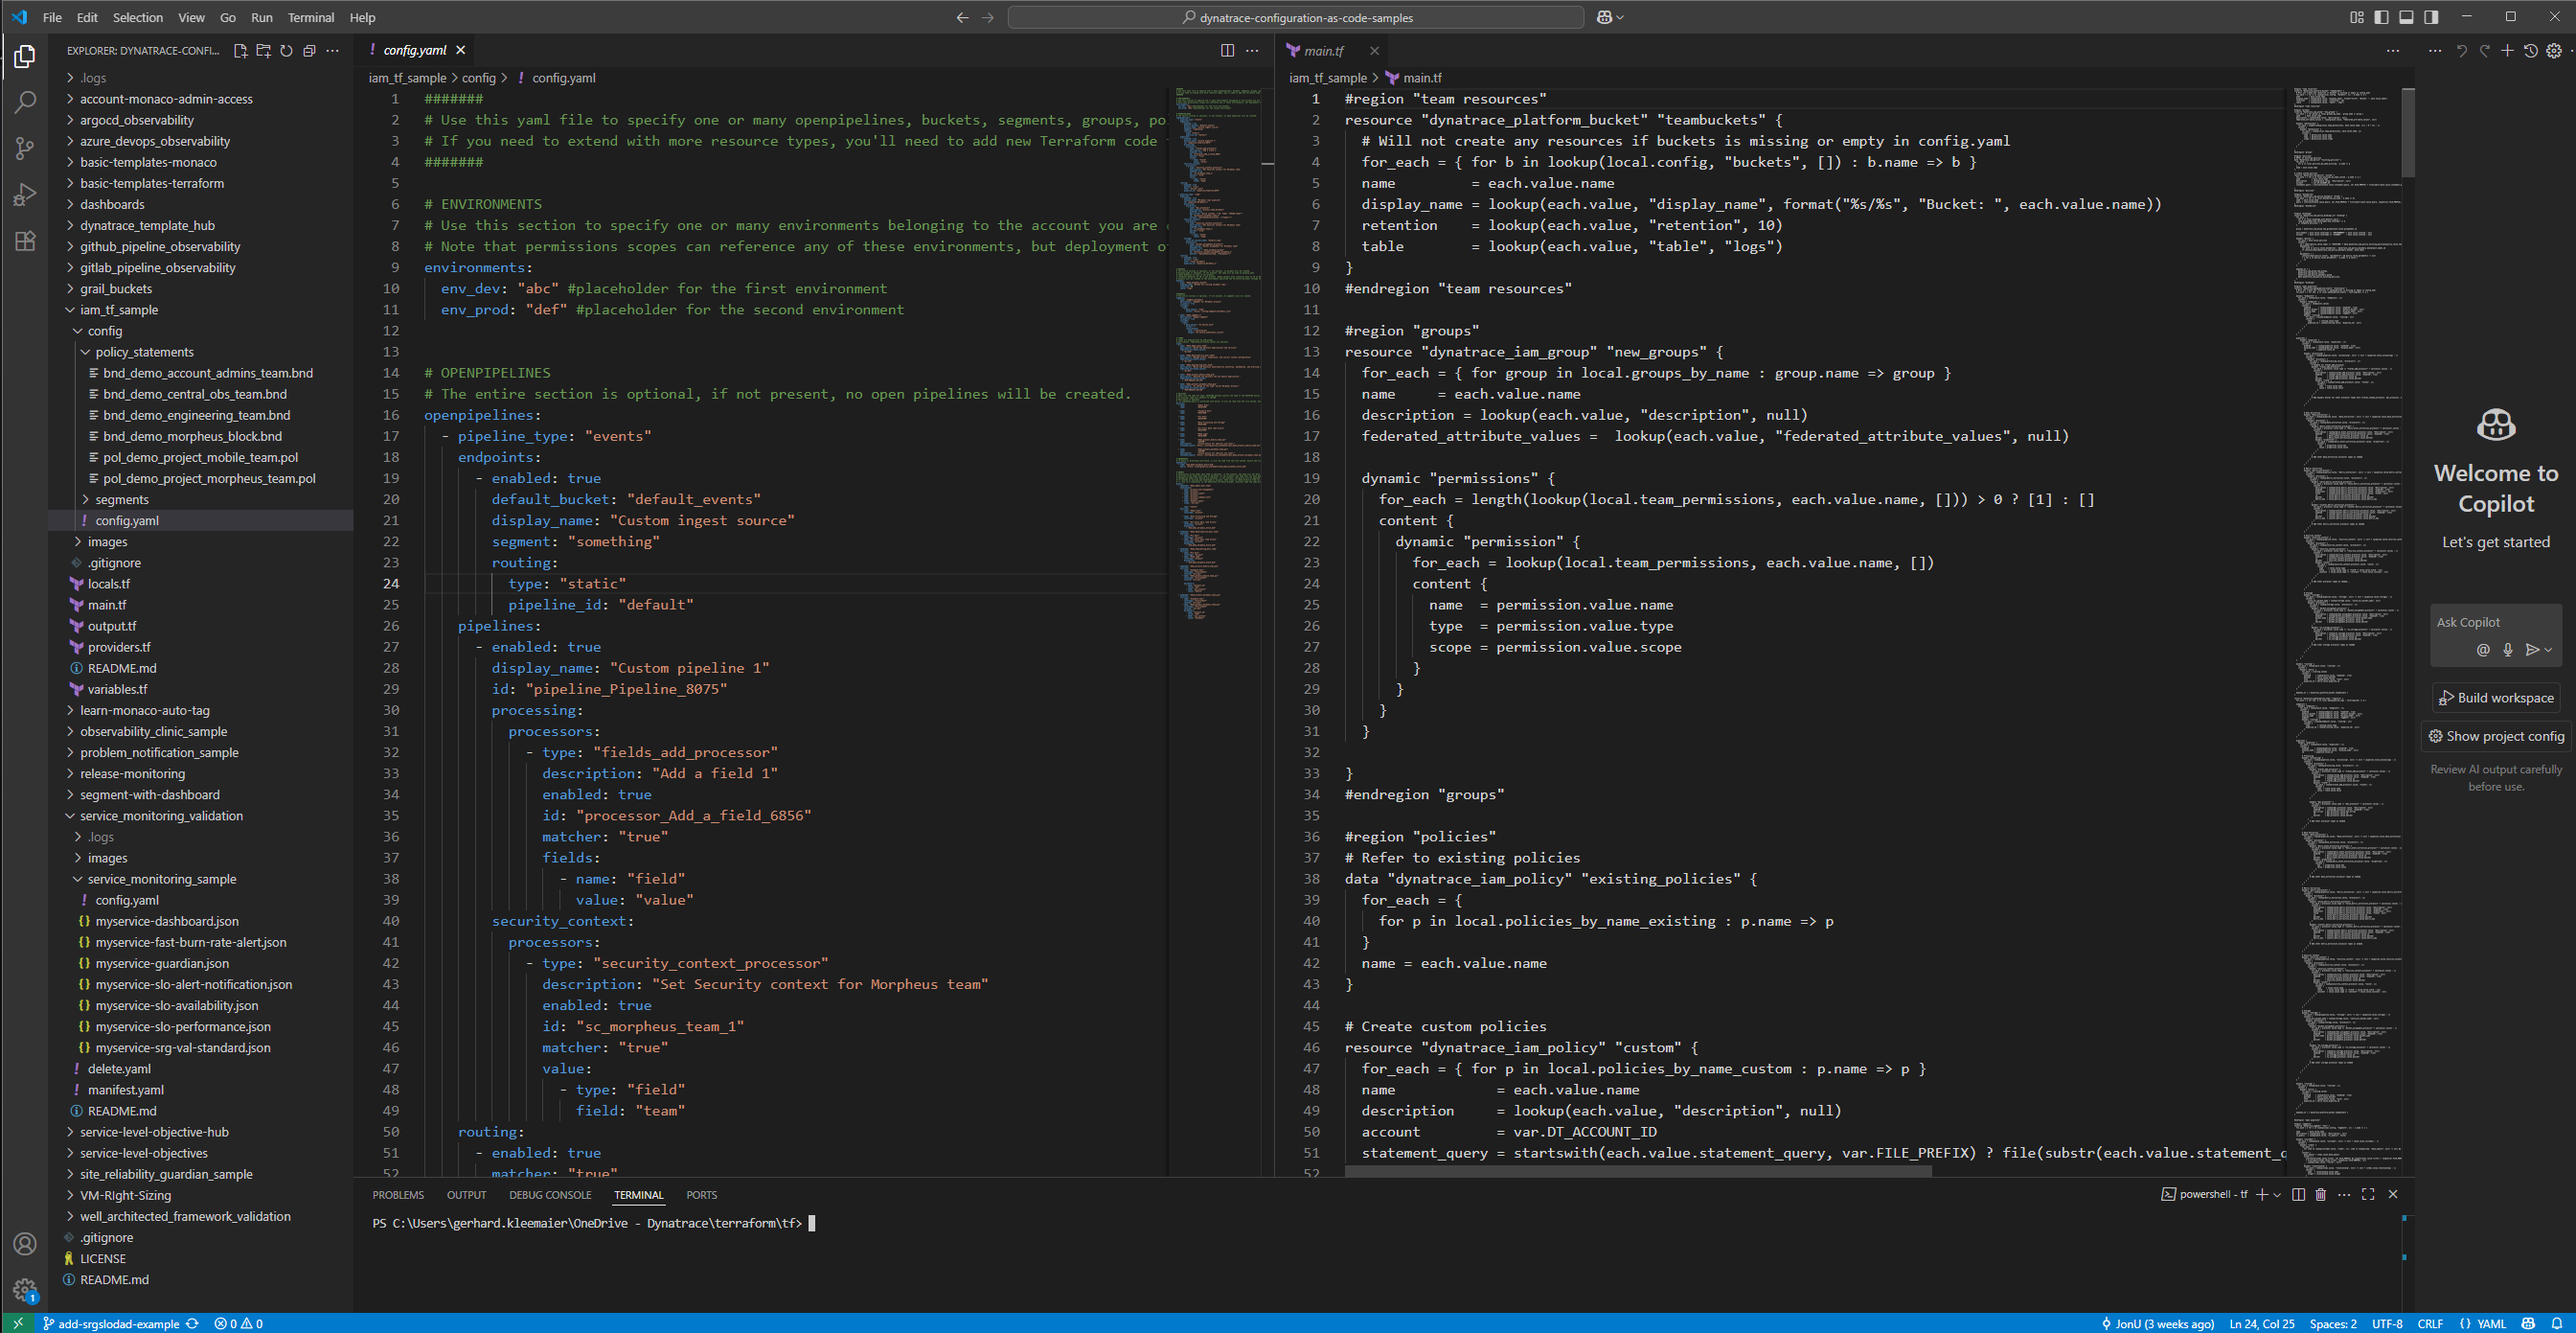Image resolution: width=2576 pixels, height=1333 pixels.
Task: Click the config breadcrumb of config.yaml
Action: [x=478, y=78]
